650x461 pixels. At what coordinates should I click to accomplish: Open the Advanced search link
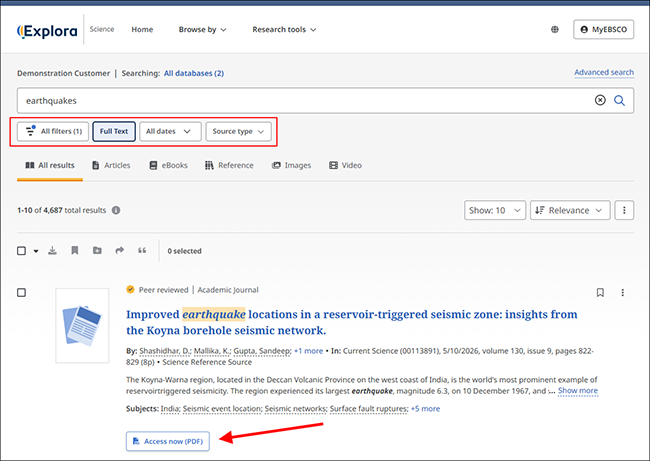[604, 73]
